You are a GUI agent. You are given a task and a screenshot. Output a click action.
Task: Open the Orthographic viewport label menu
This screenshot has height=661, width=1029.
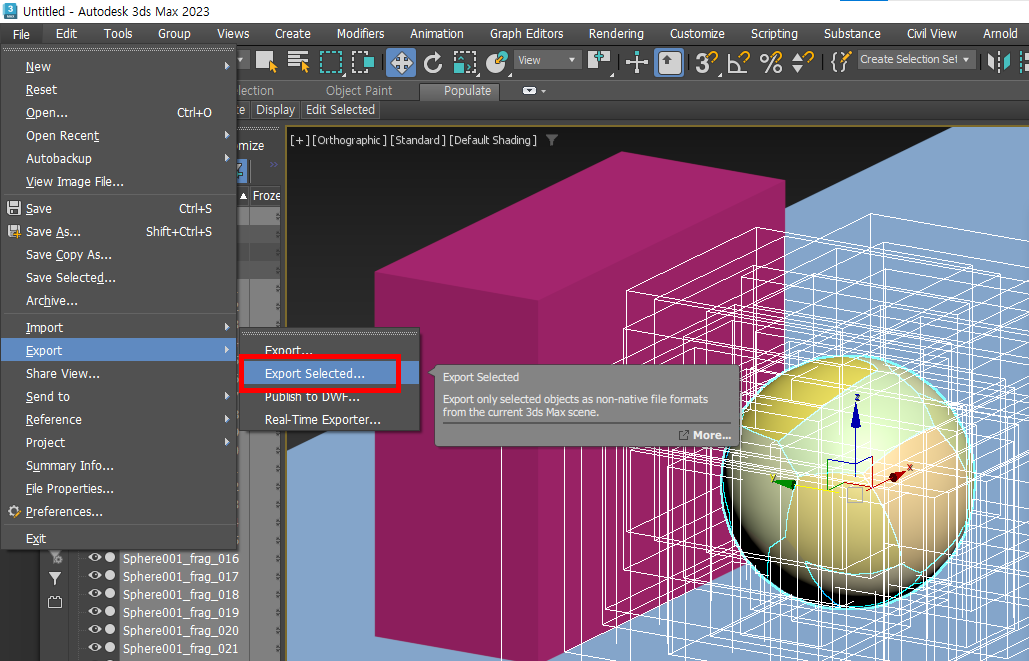350,140
